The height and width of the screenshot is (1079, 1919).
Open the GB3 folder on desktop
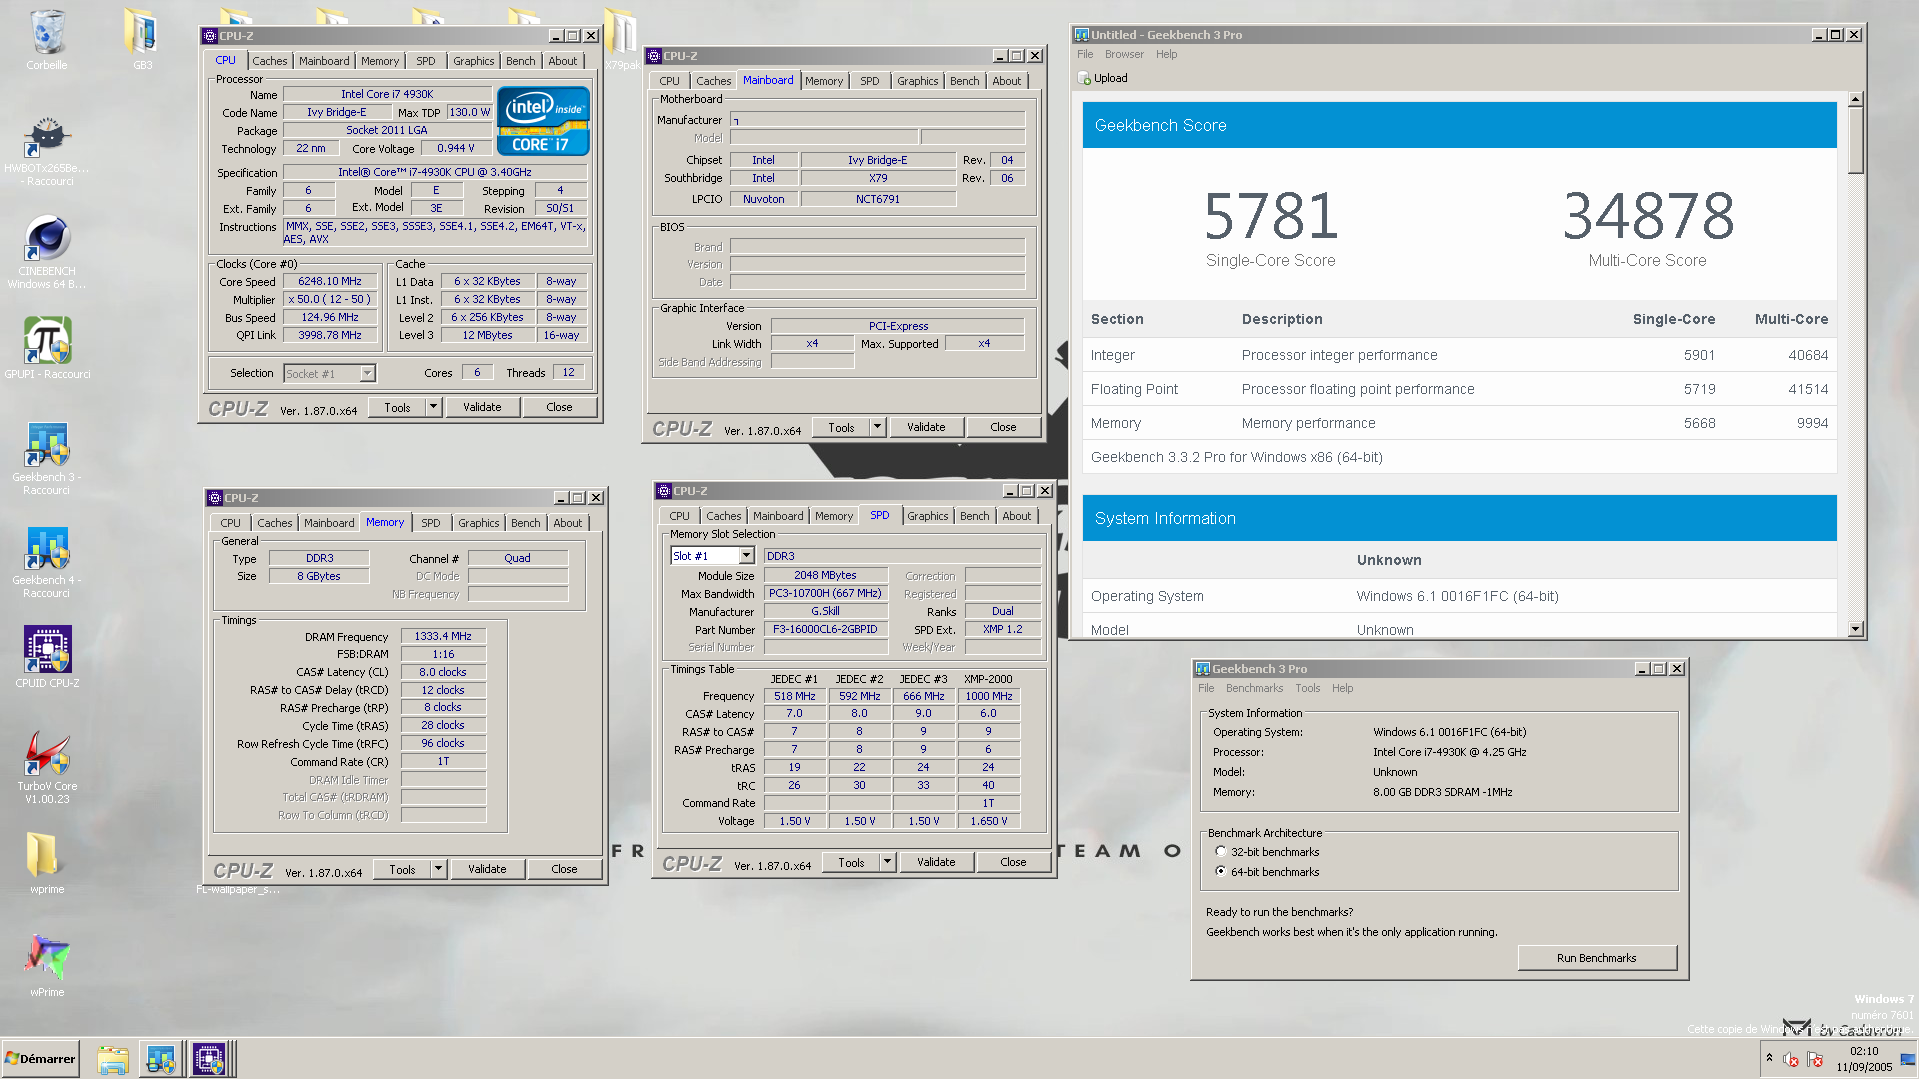pos(142,32)
